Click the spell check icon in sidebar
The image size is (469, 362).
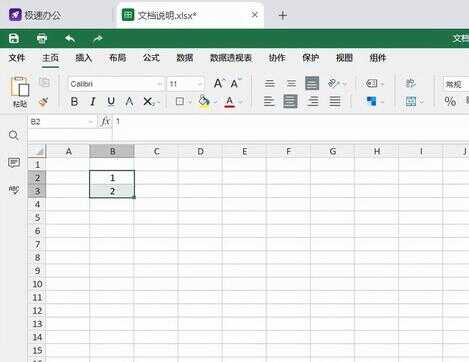point(14,190)
